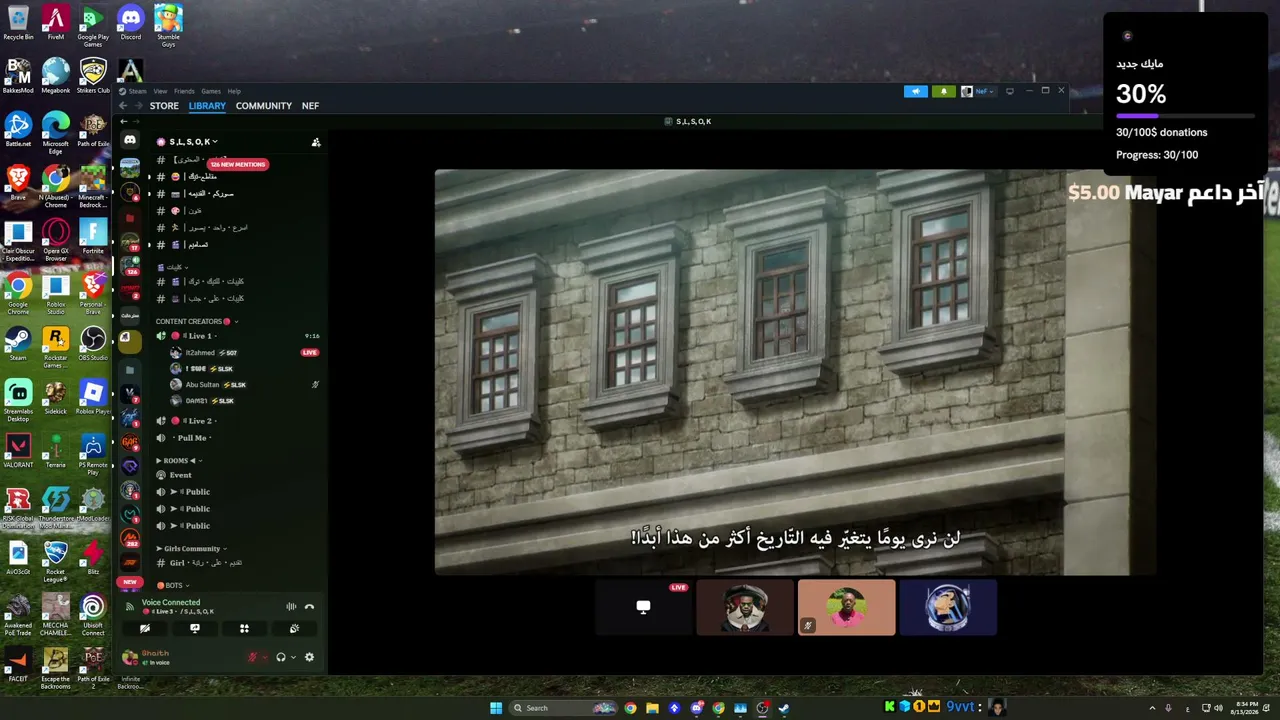The height and width of the screenshot is (720, 1280).
Task: Toggle microphone mute in Discord user panel
Action: (253, 657)
